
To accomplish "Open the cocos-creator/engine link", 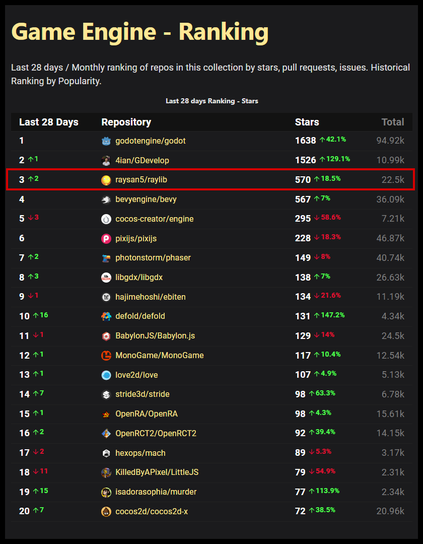I will [154, 219].
